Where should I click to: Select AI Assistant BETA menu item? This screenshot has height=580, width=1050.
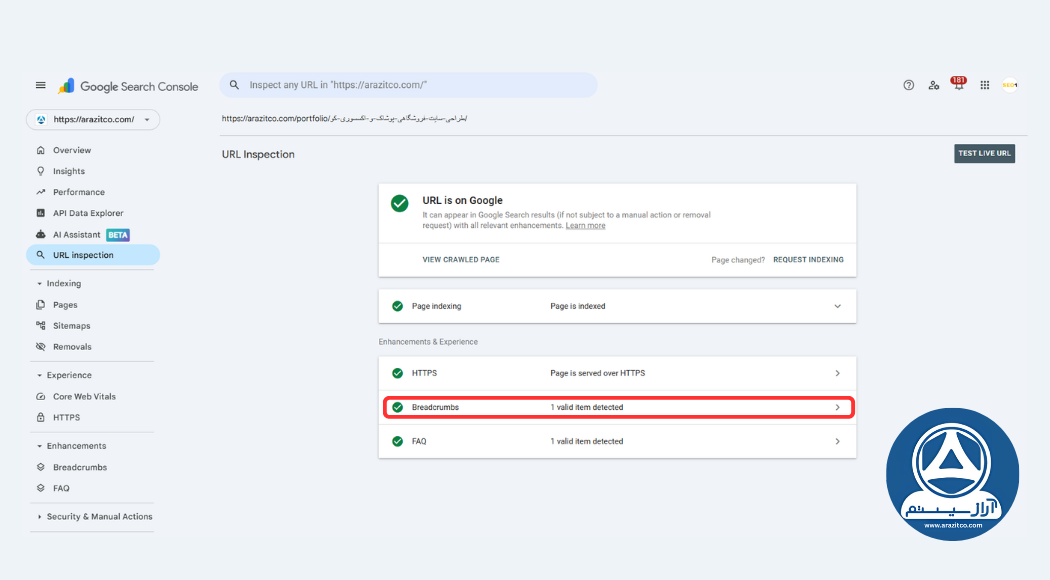82,234
